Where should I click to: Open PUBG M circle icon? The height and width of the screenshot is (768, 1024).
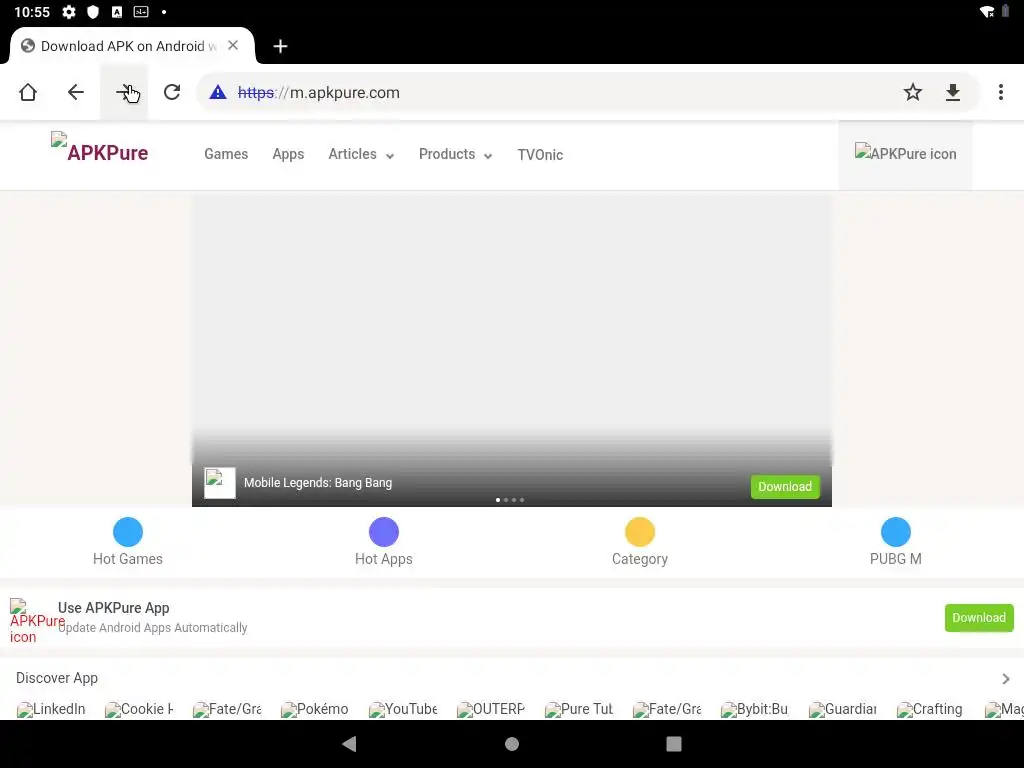tap(896, 532)
